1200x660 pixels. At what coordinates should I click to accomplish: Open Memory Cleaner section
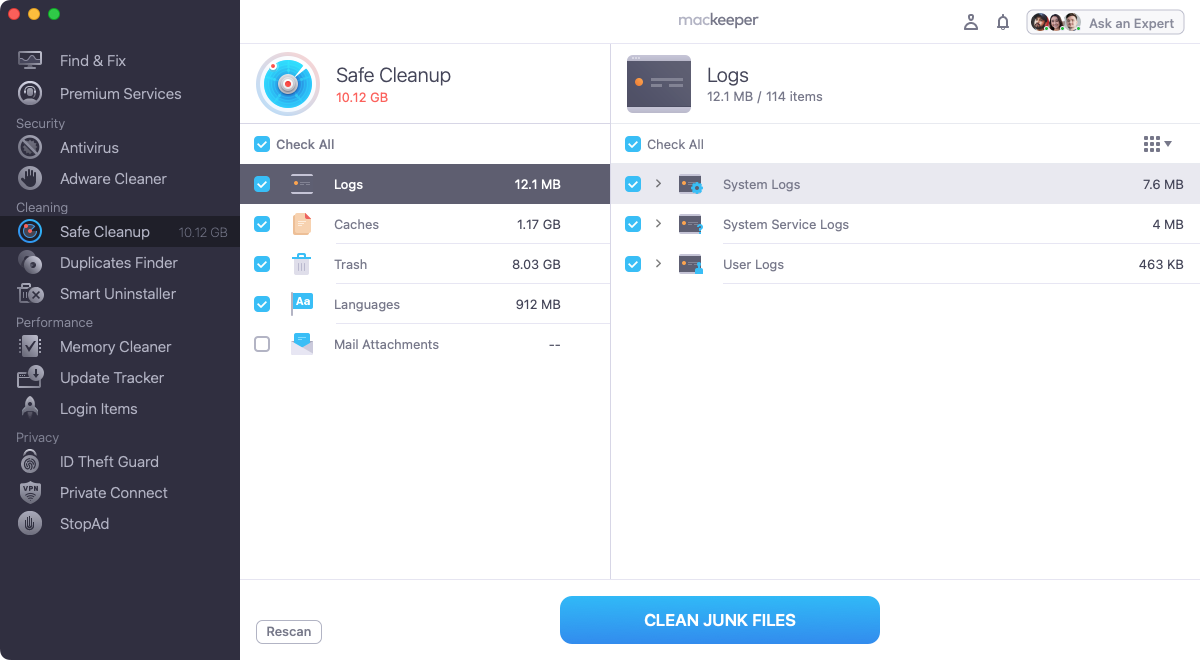coord(116,346)
